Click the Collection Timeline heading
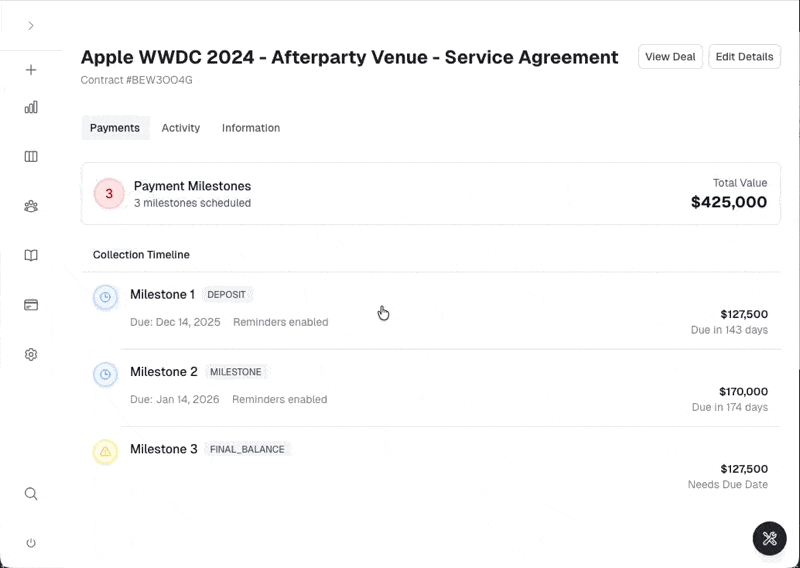The height and width of the screenshot is (568, 800). pos(141,255)
